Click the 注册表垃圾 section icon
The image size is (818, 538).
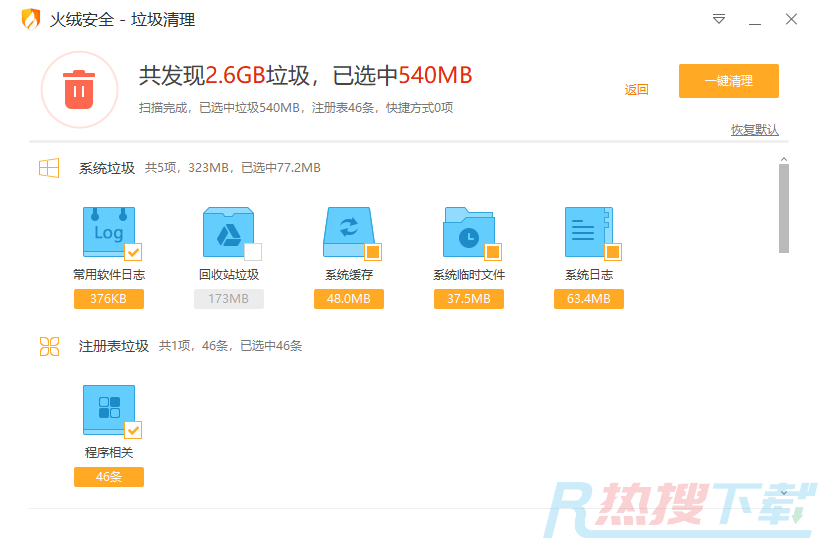coord(49,346)
